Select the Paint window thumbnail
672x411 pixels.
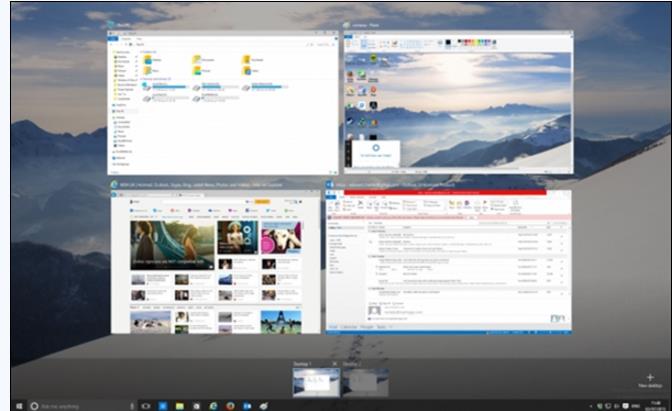tap(459, 102)
